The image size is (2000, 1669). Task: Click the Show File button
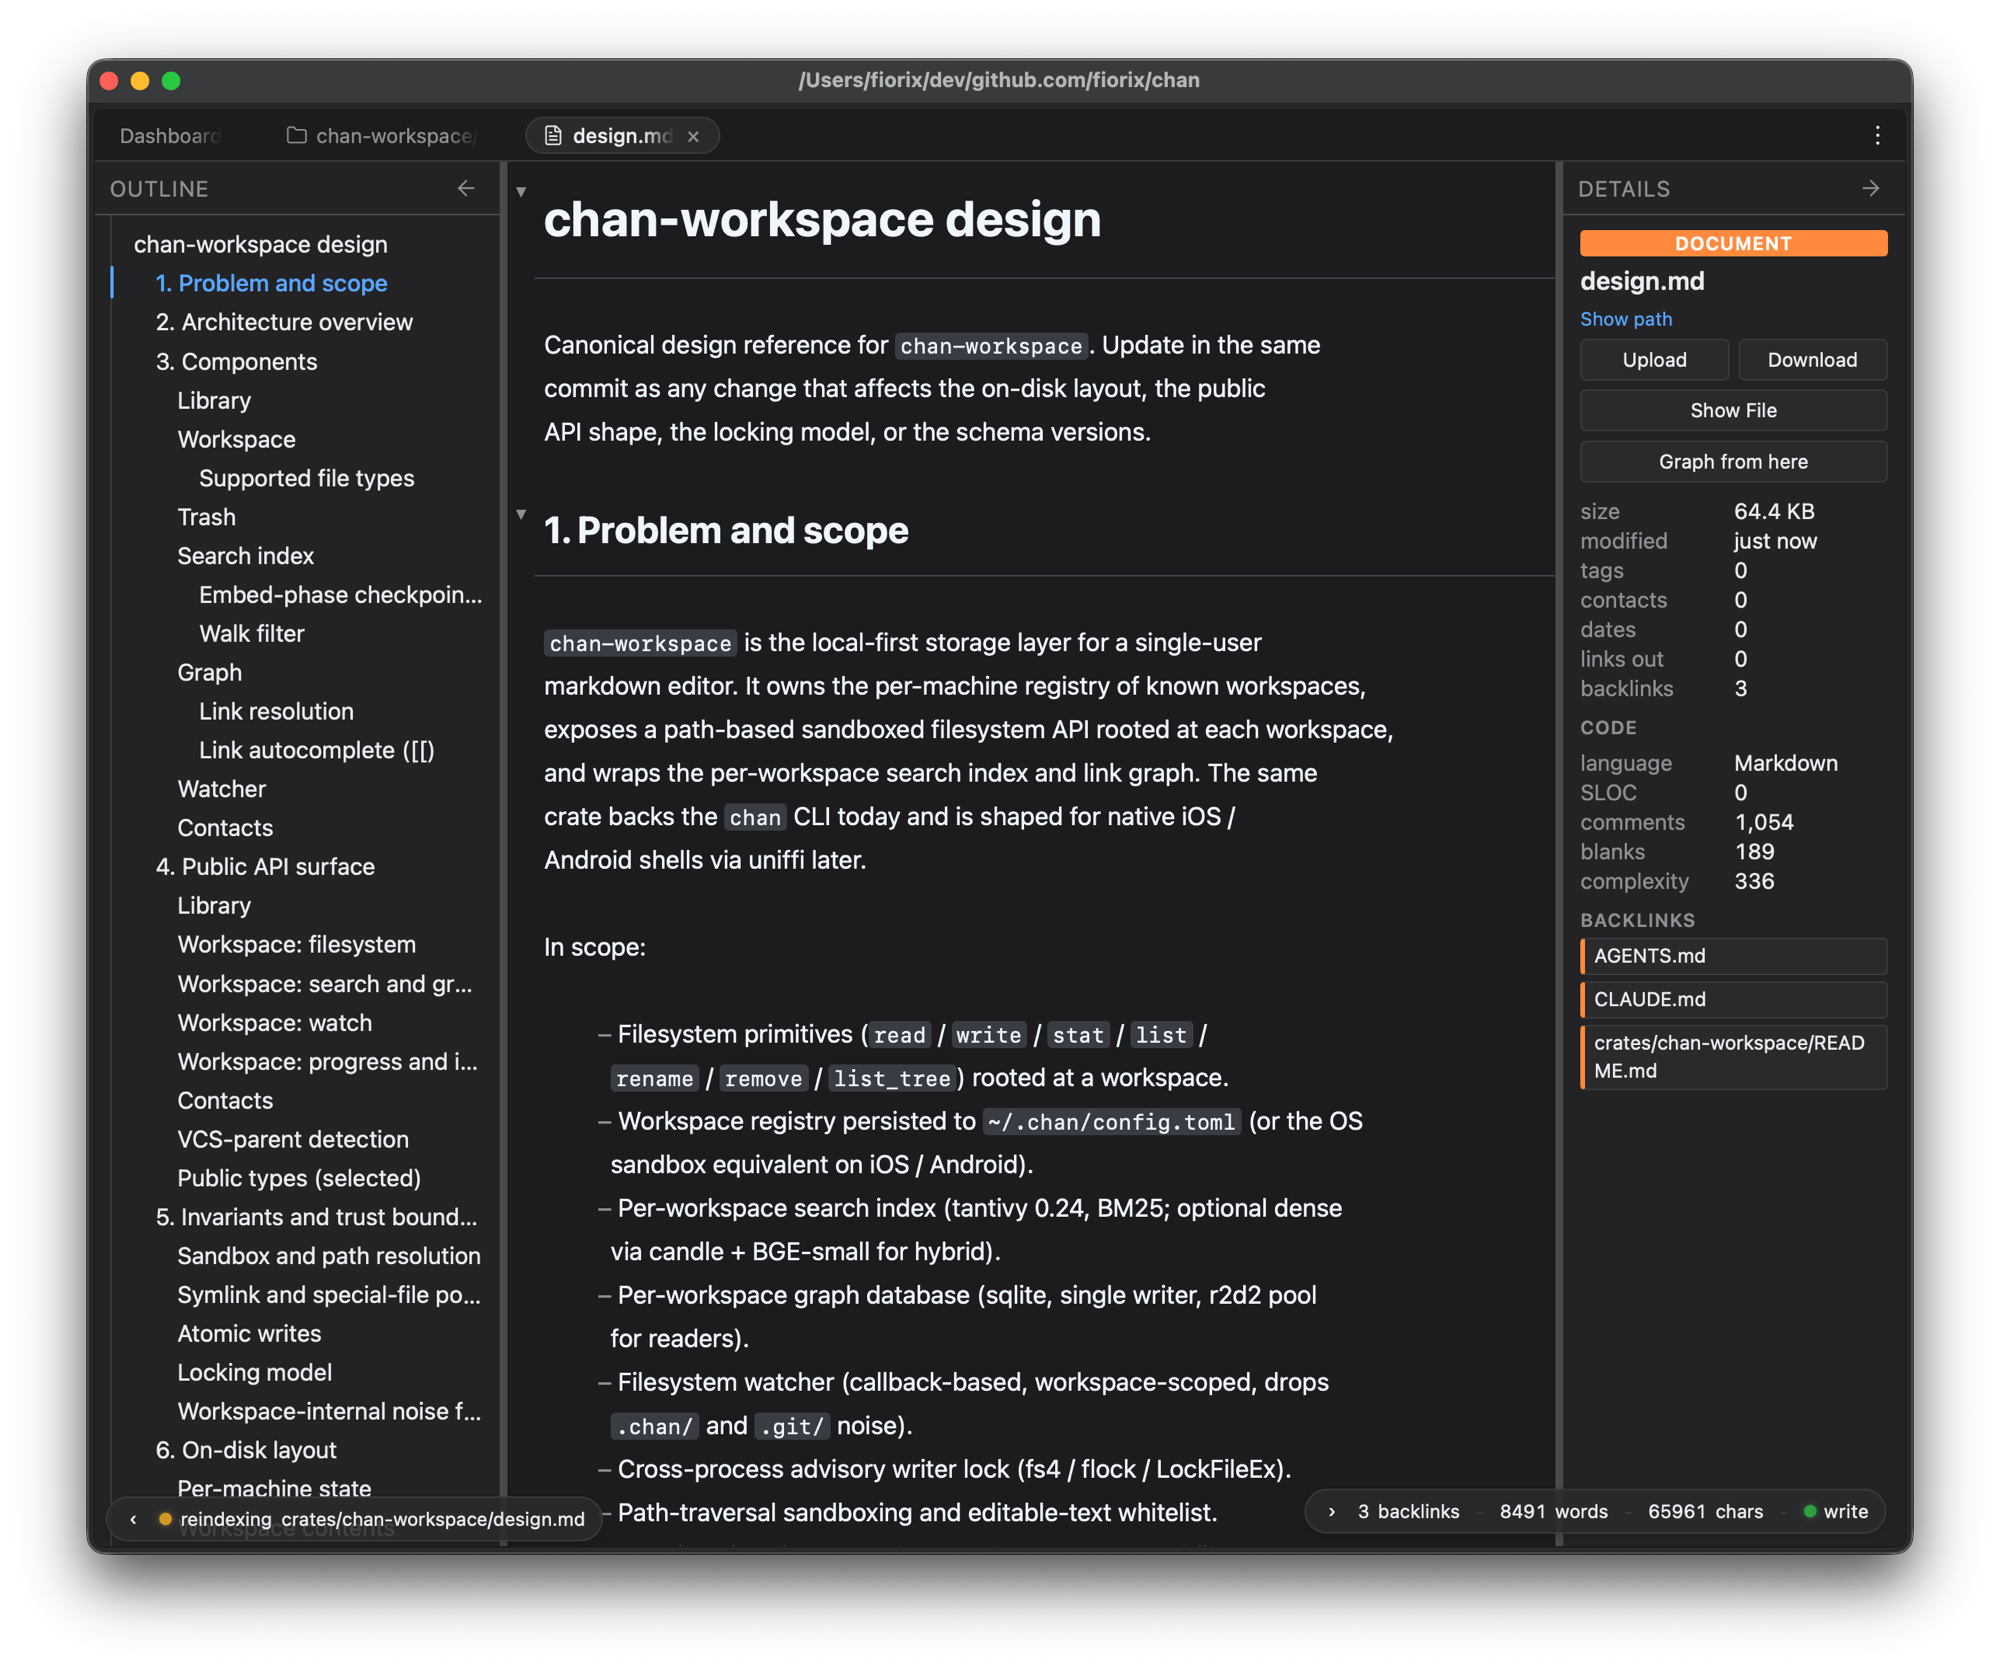(x=1733, y=410)
